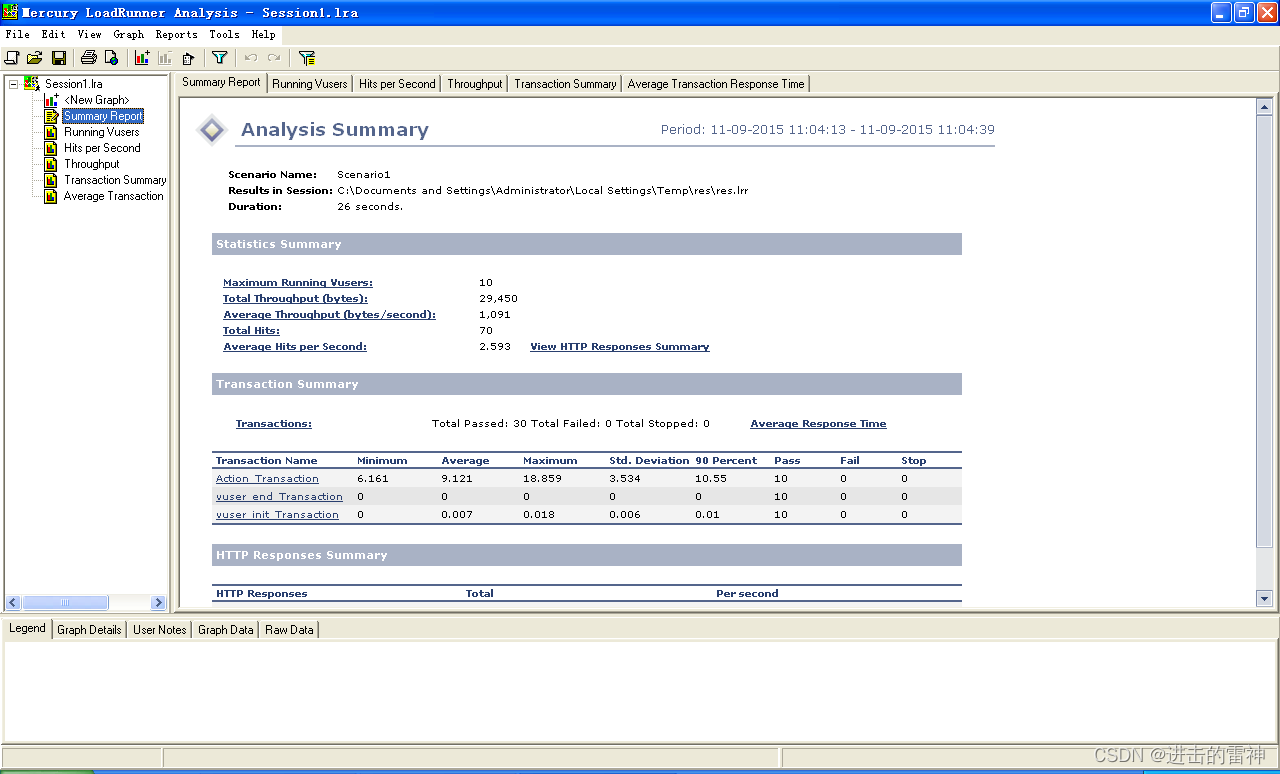Click the Summary Report notepad icon in tree
Image resolution: width=1280 pixels, height=774 pixels.
pyautogui.click(x=51, y=116)
